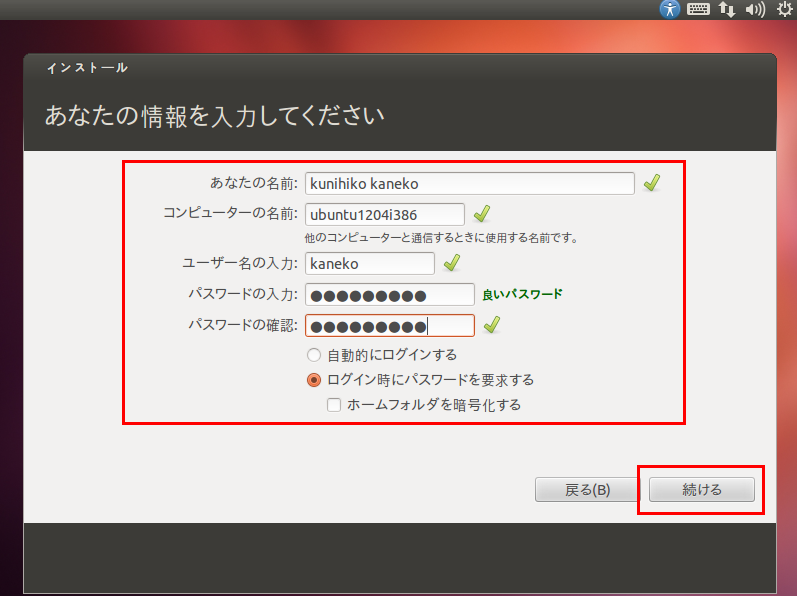The height and width of the screenshot is (596, 797).
Task: Click the コンピューターの名前: label
Action: pos(230,213)
